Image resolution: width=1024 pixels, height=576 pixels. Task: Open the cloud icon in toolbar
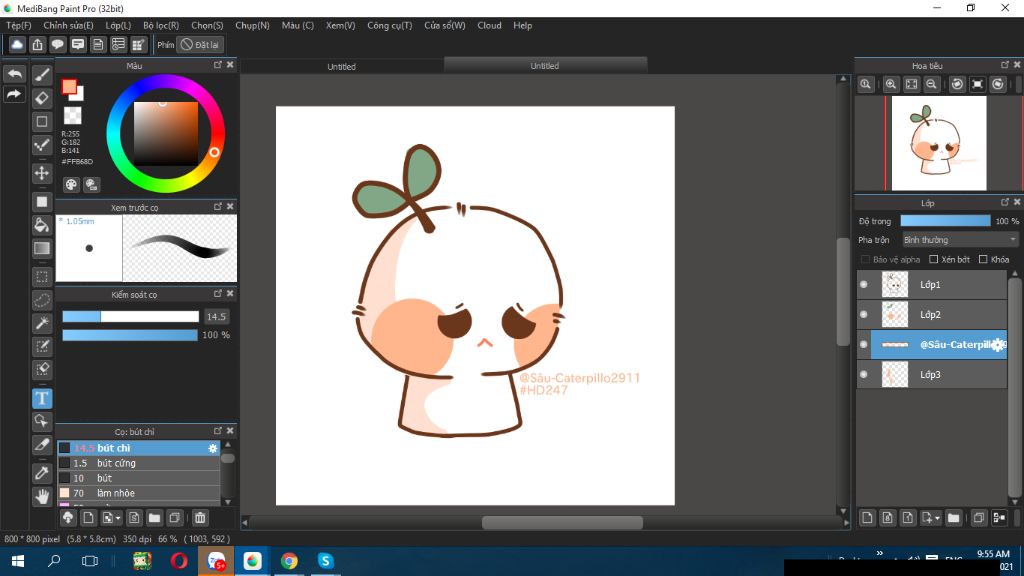click(17, 44)
